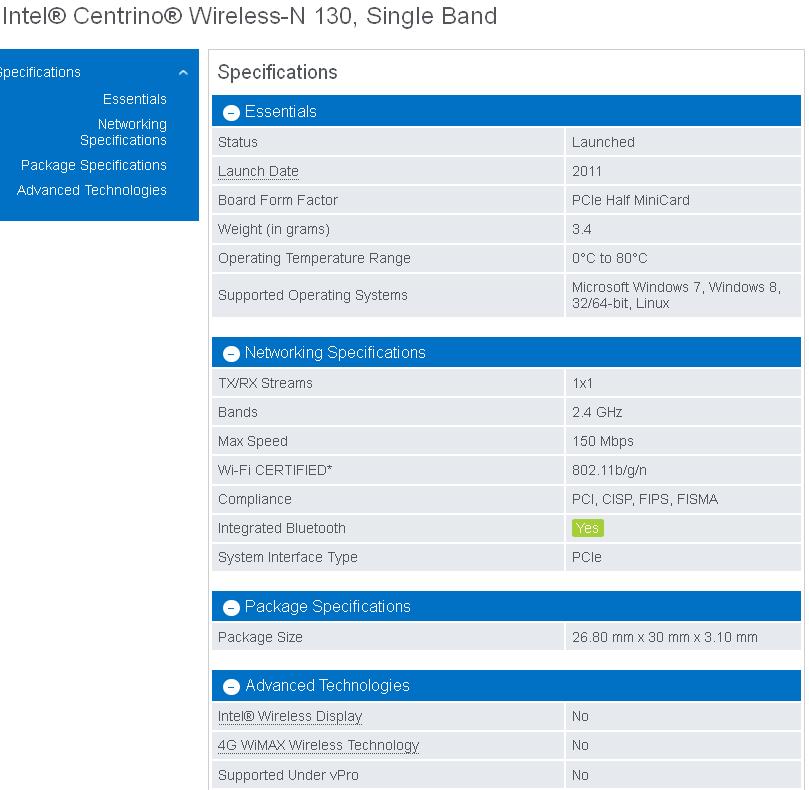Go to Essentials in the sidebar

pos(135,99)
